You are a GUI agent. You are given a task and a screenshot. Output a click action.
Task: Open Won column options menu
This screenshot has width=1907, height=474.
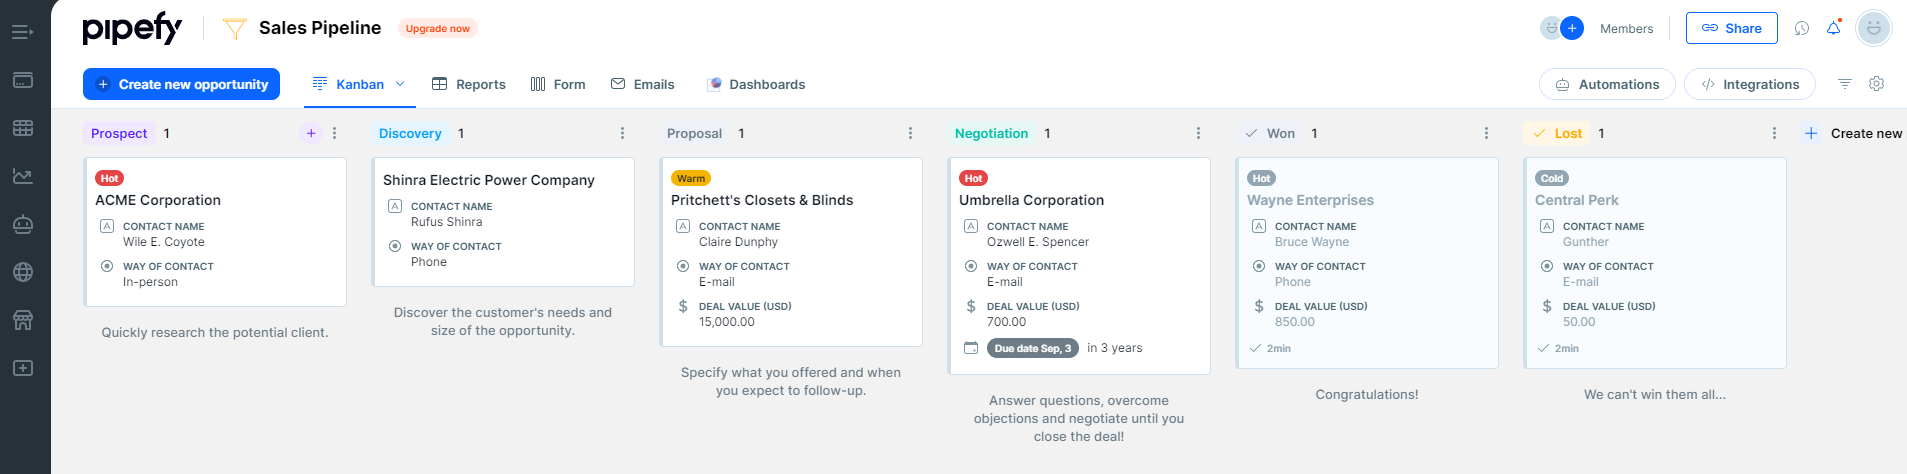point(1487,133)
